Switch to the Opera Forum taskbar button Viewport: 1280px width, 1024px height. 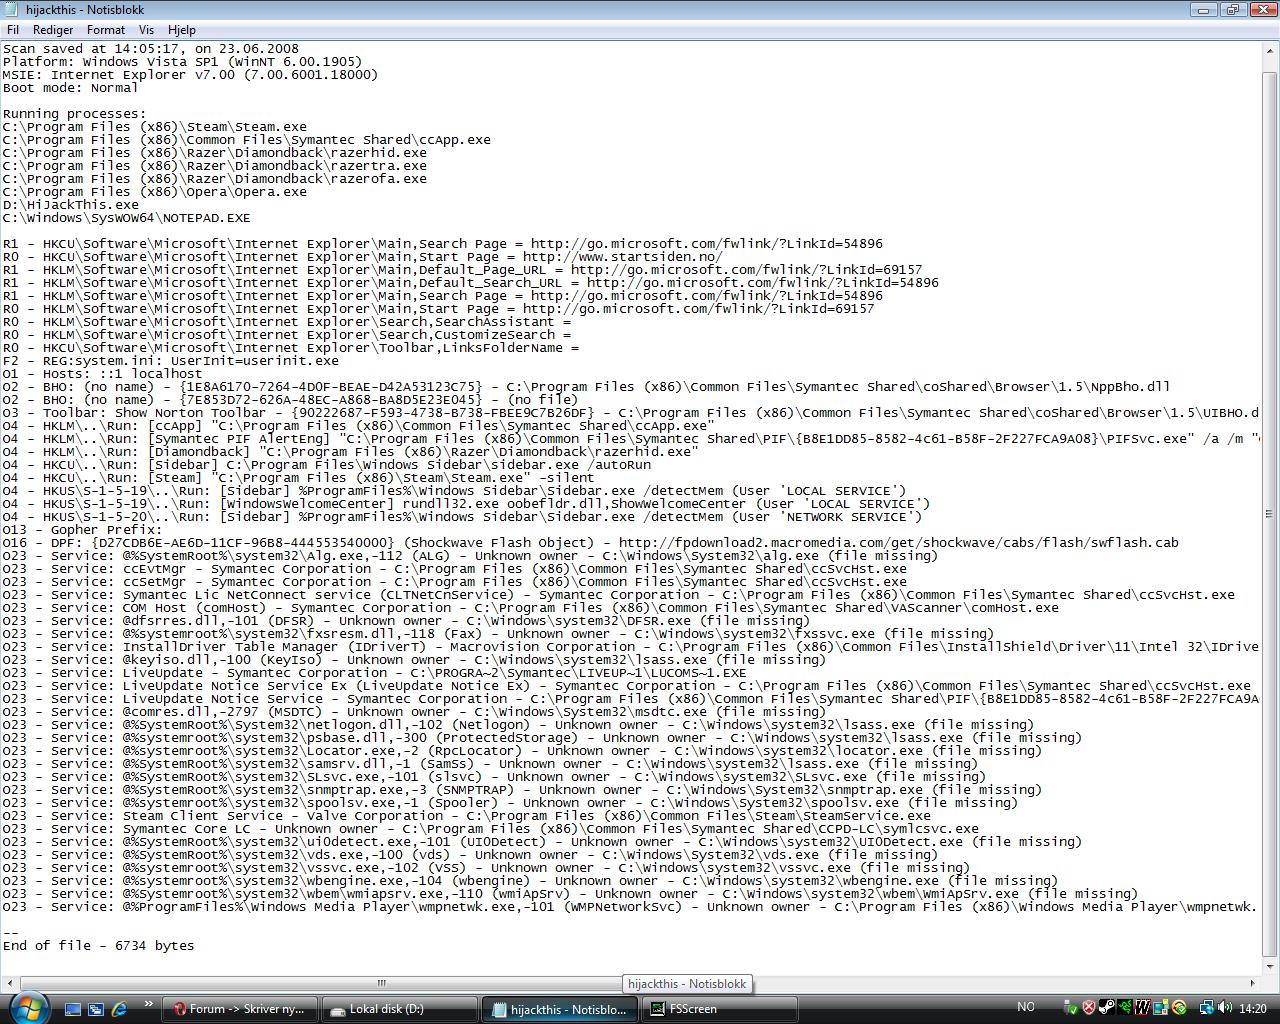[239, 1009]
